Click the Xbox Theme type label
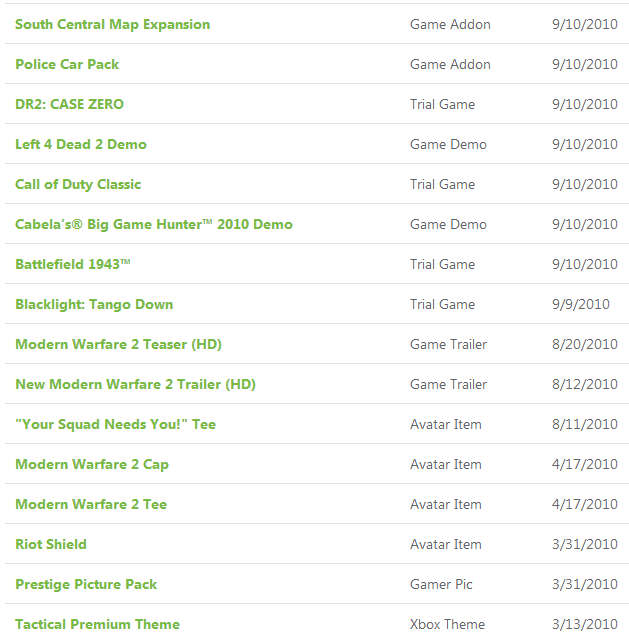The width and height of the screenshot is (629, 641). click(x=448, y=624)
